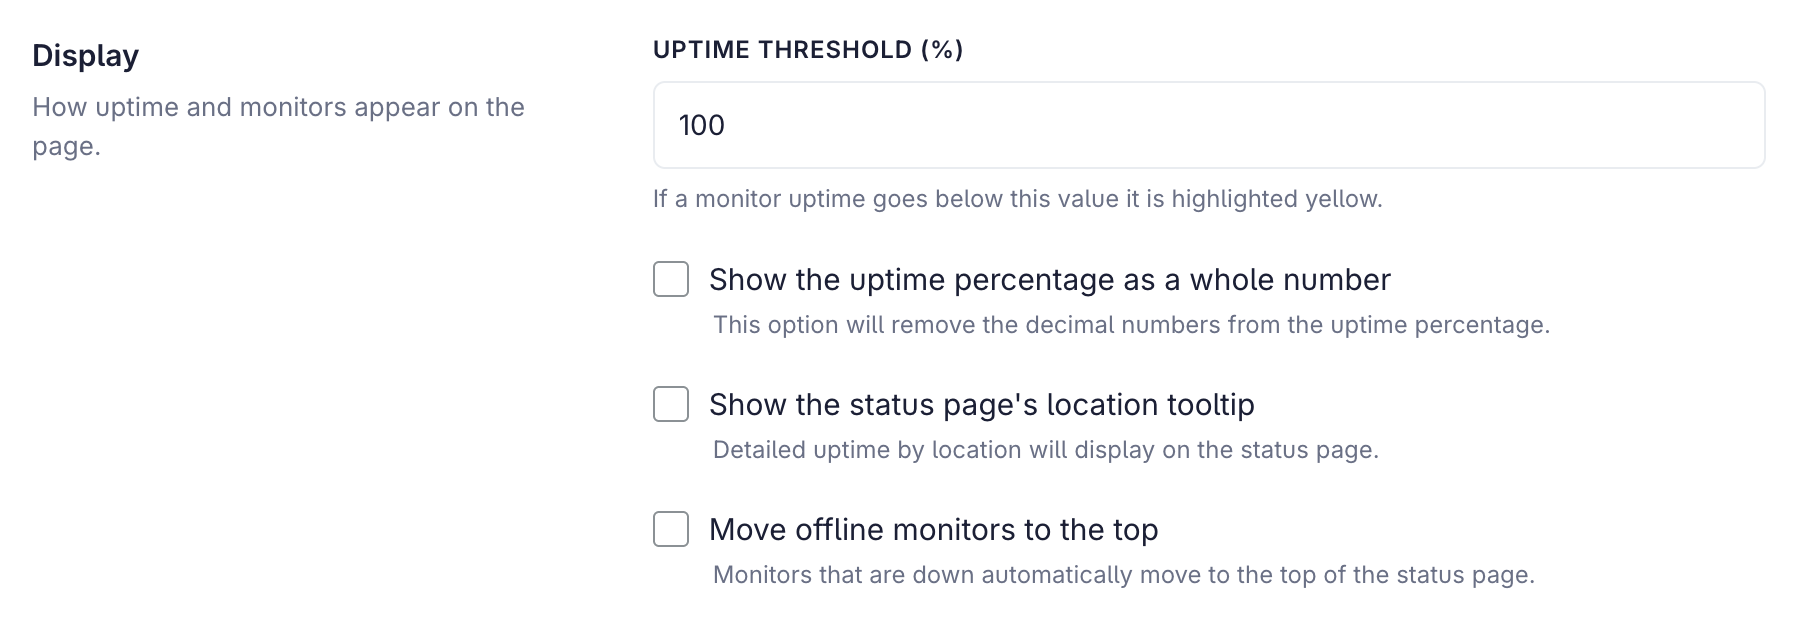
Task: Tick the location tooltip checkbox
Action: click(x=671, y=404)
